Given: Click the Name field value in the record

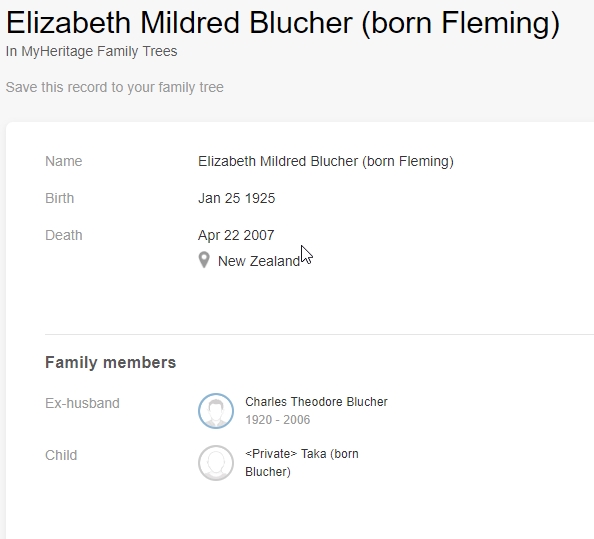Looking at the screenshot, I should click(326, 161).
